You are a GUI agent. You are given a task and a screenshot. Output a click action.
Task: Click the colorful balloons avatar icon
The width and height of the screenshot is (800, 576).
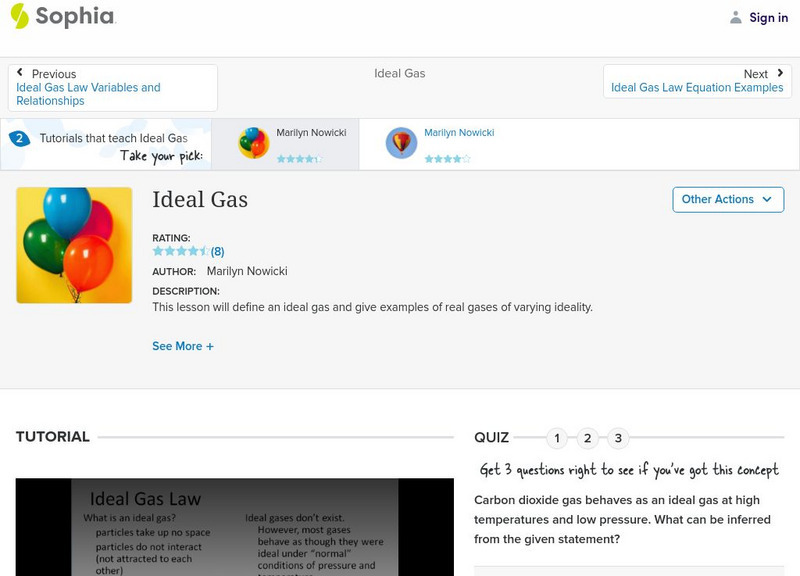(254, 143)
